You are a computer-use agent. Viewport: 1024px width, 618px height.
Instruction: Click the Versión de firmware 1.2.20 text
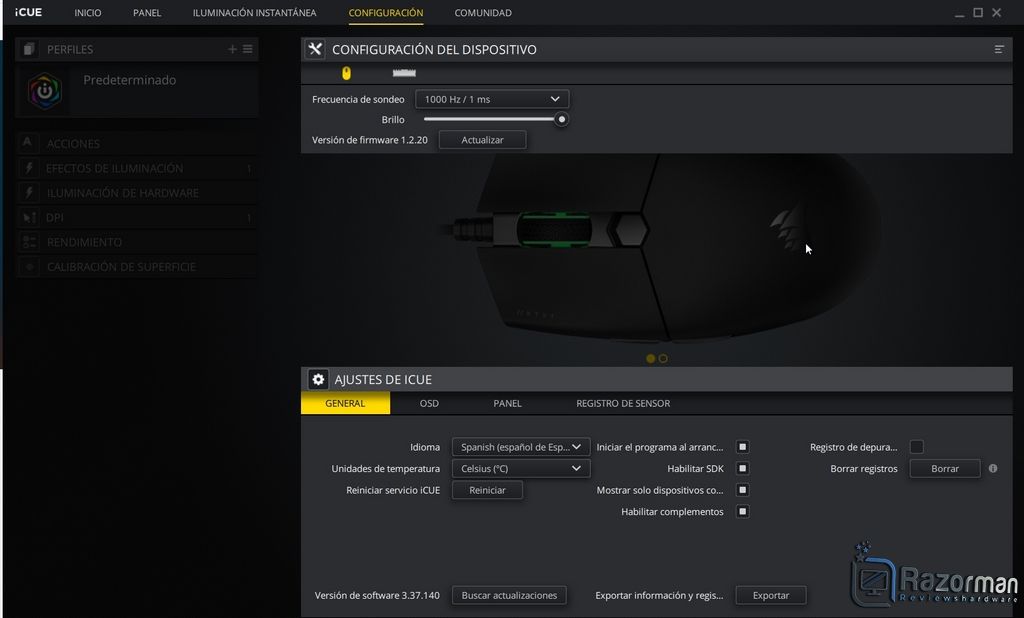(370, 140)
